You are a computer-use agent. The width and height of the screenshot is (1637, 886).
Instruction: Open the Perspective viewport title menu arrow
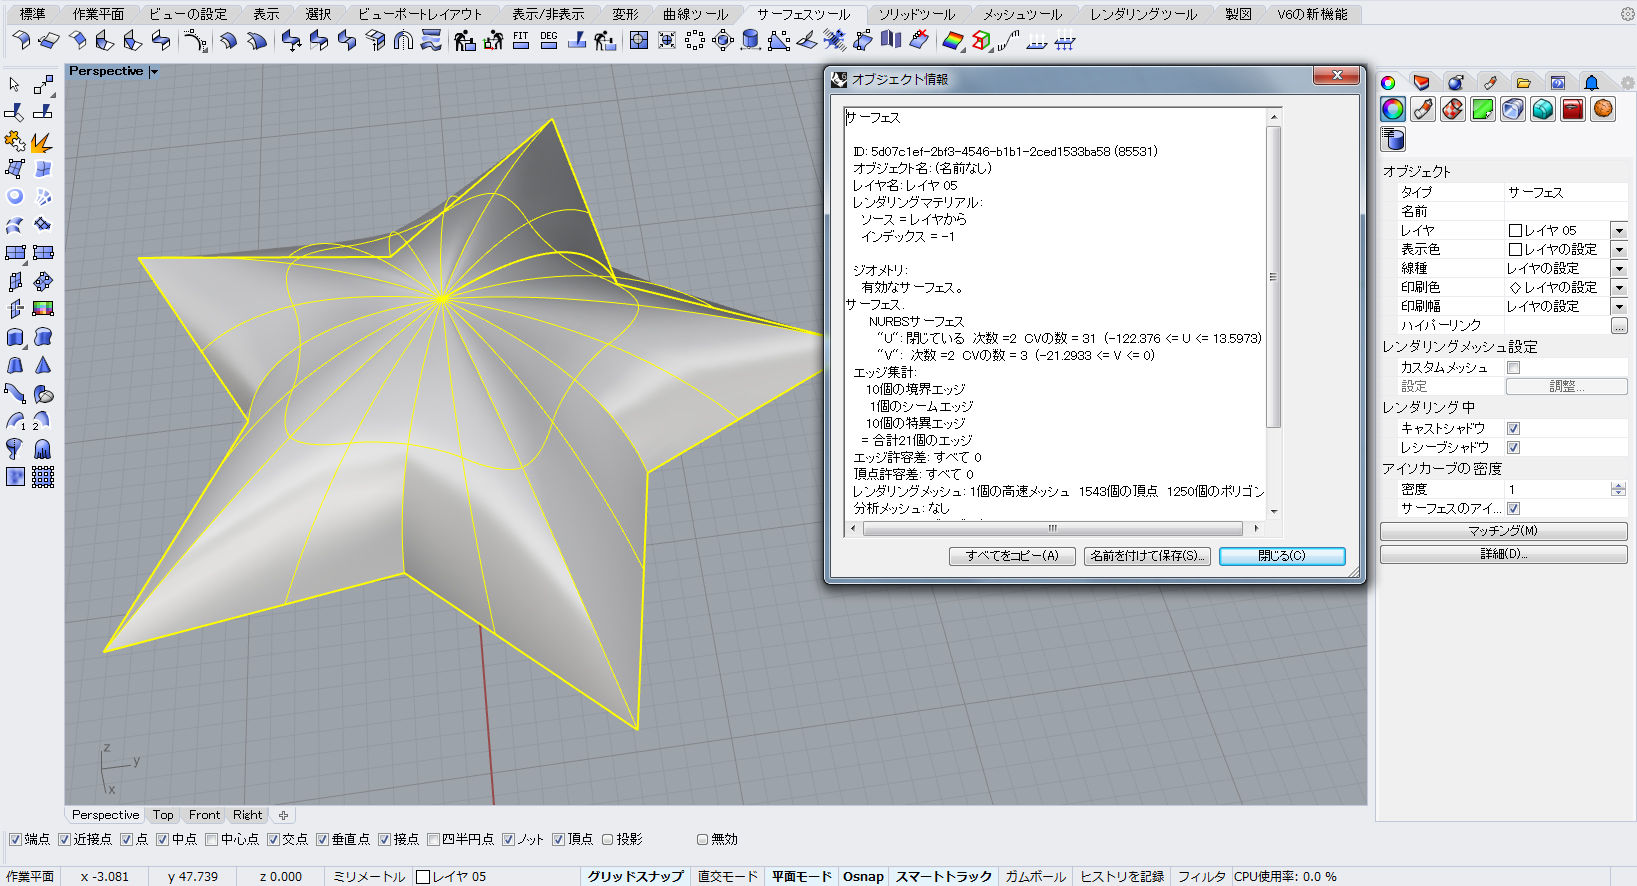(154, 72)
